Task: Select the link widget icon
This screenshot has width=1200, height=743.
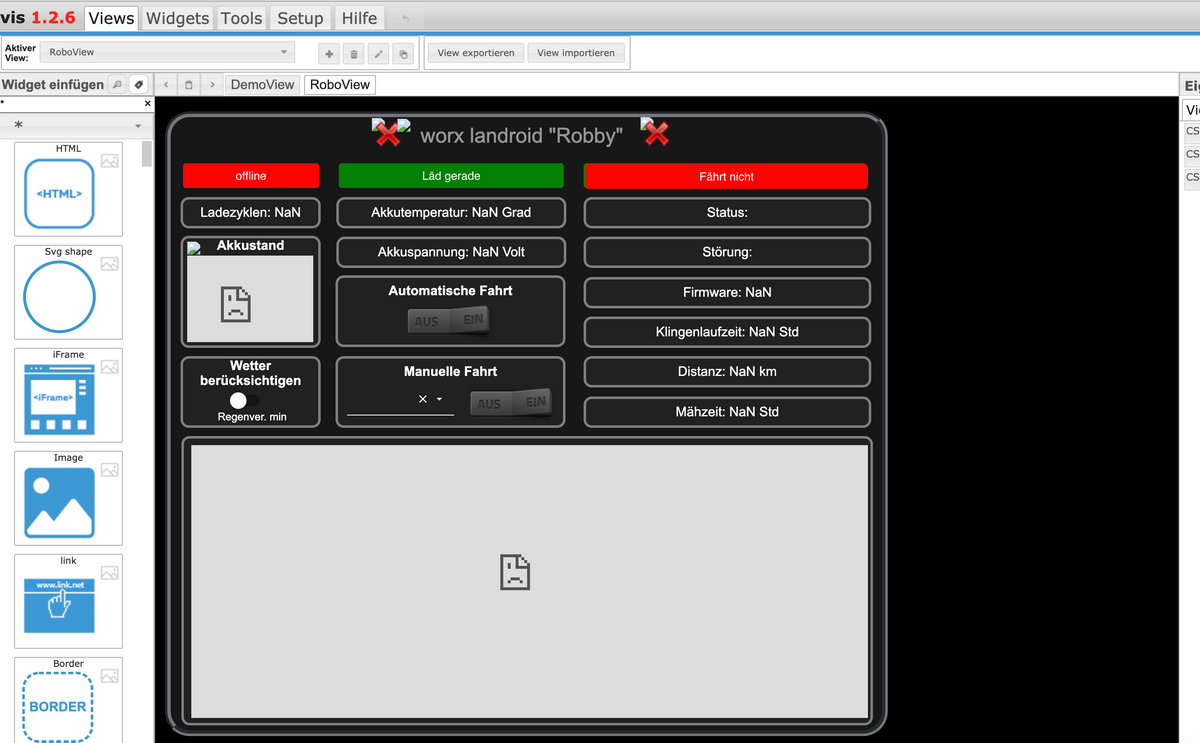Action: pos(59,606)
